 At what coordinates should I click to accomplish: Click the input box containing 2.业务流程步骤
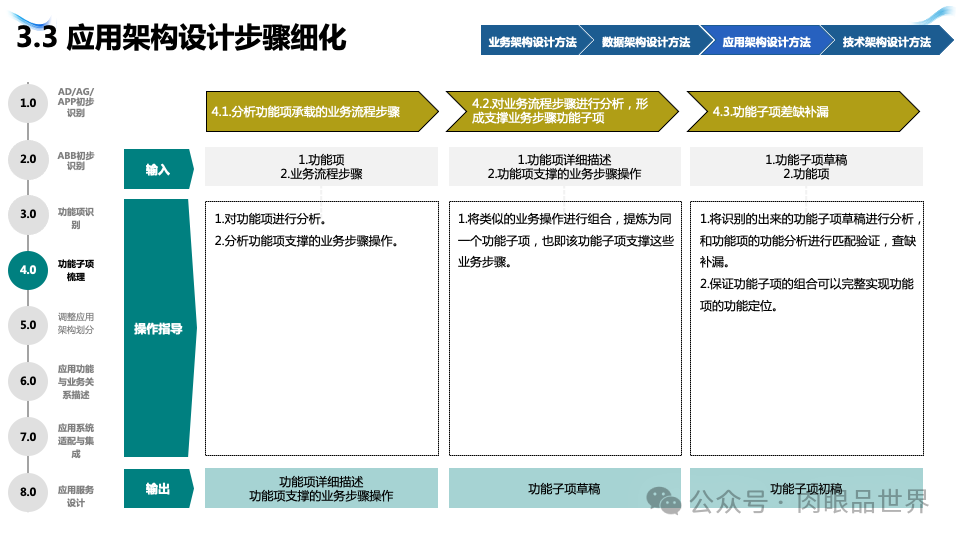click(x=321, y=167)
